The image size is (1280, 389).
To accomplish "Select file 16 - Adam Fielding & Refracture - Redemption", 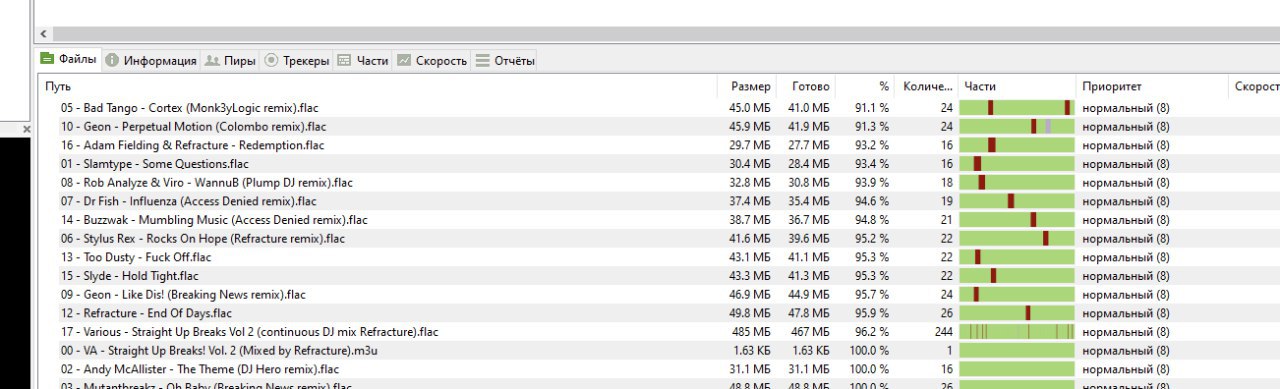I will (192, 145).
